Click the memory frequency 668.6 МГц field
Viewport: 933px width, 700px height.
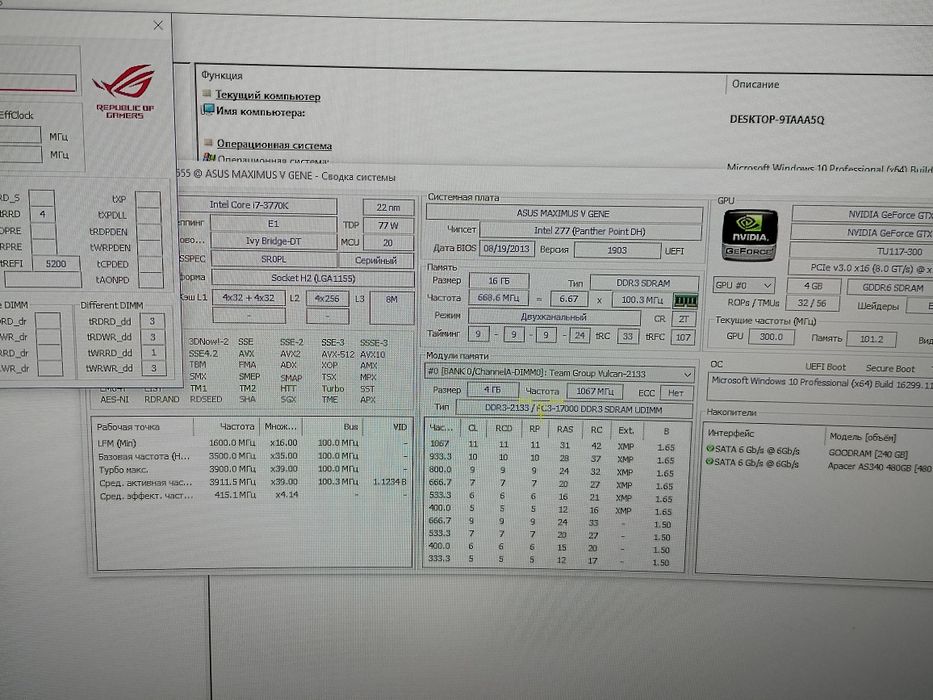tap(499, 298)
